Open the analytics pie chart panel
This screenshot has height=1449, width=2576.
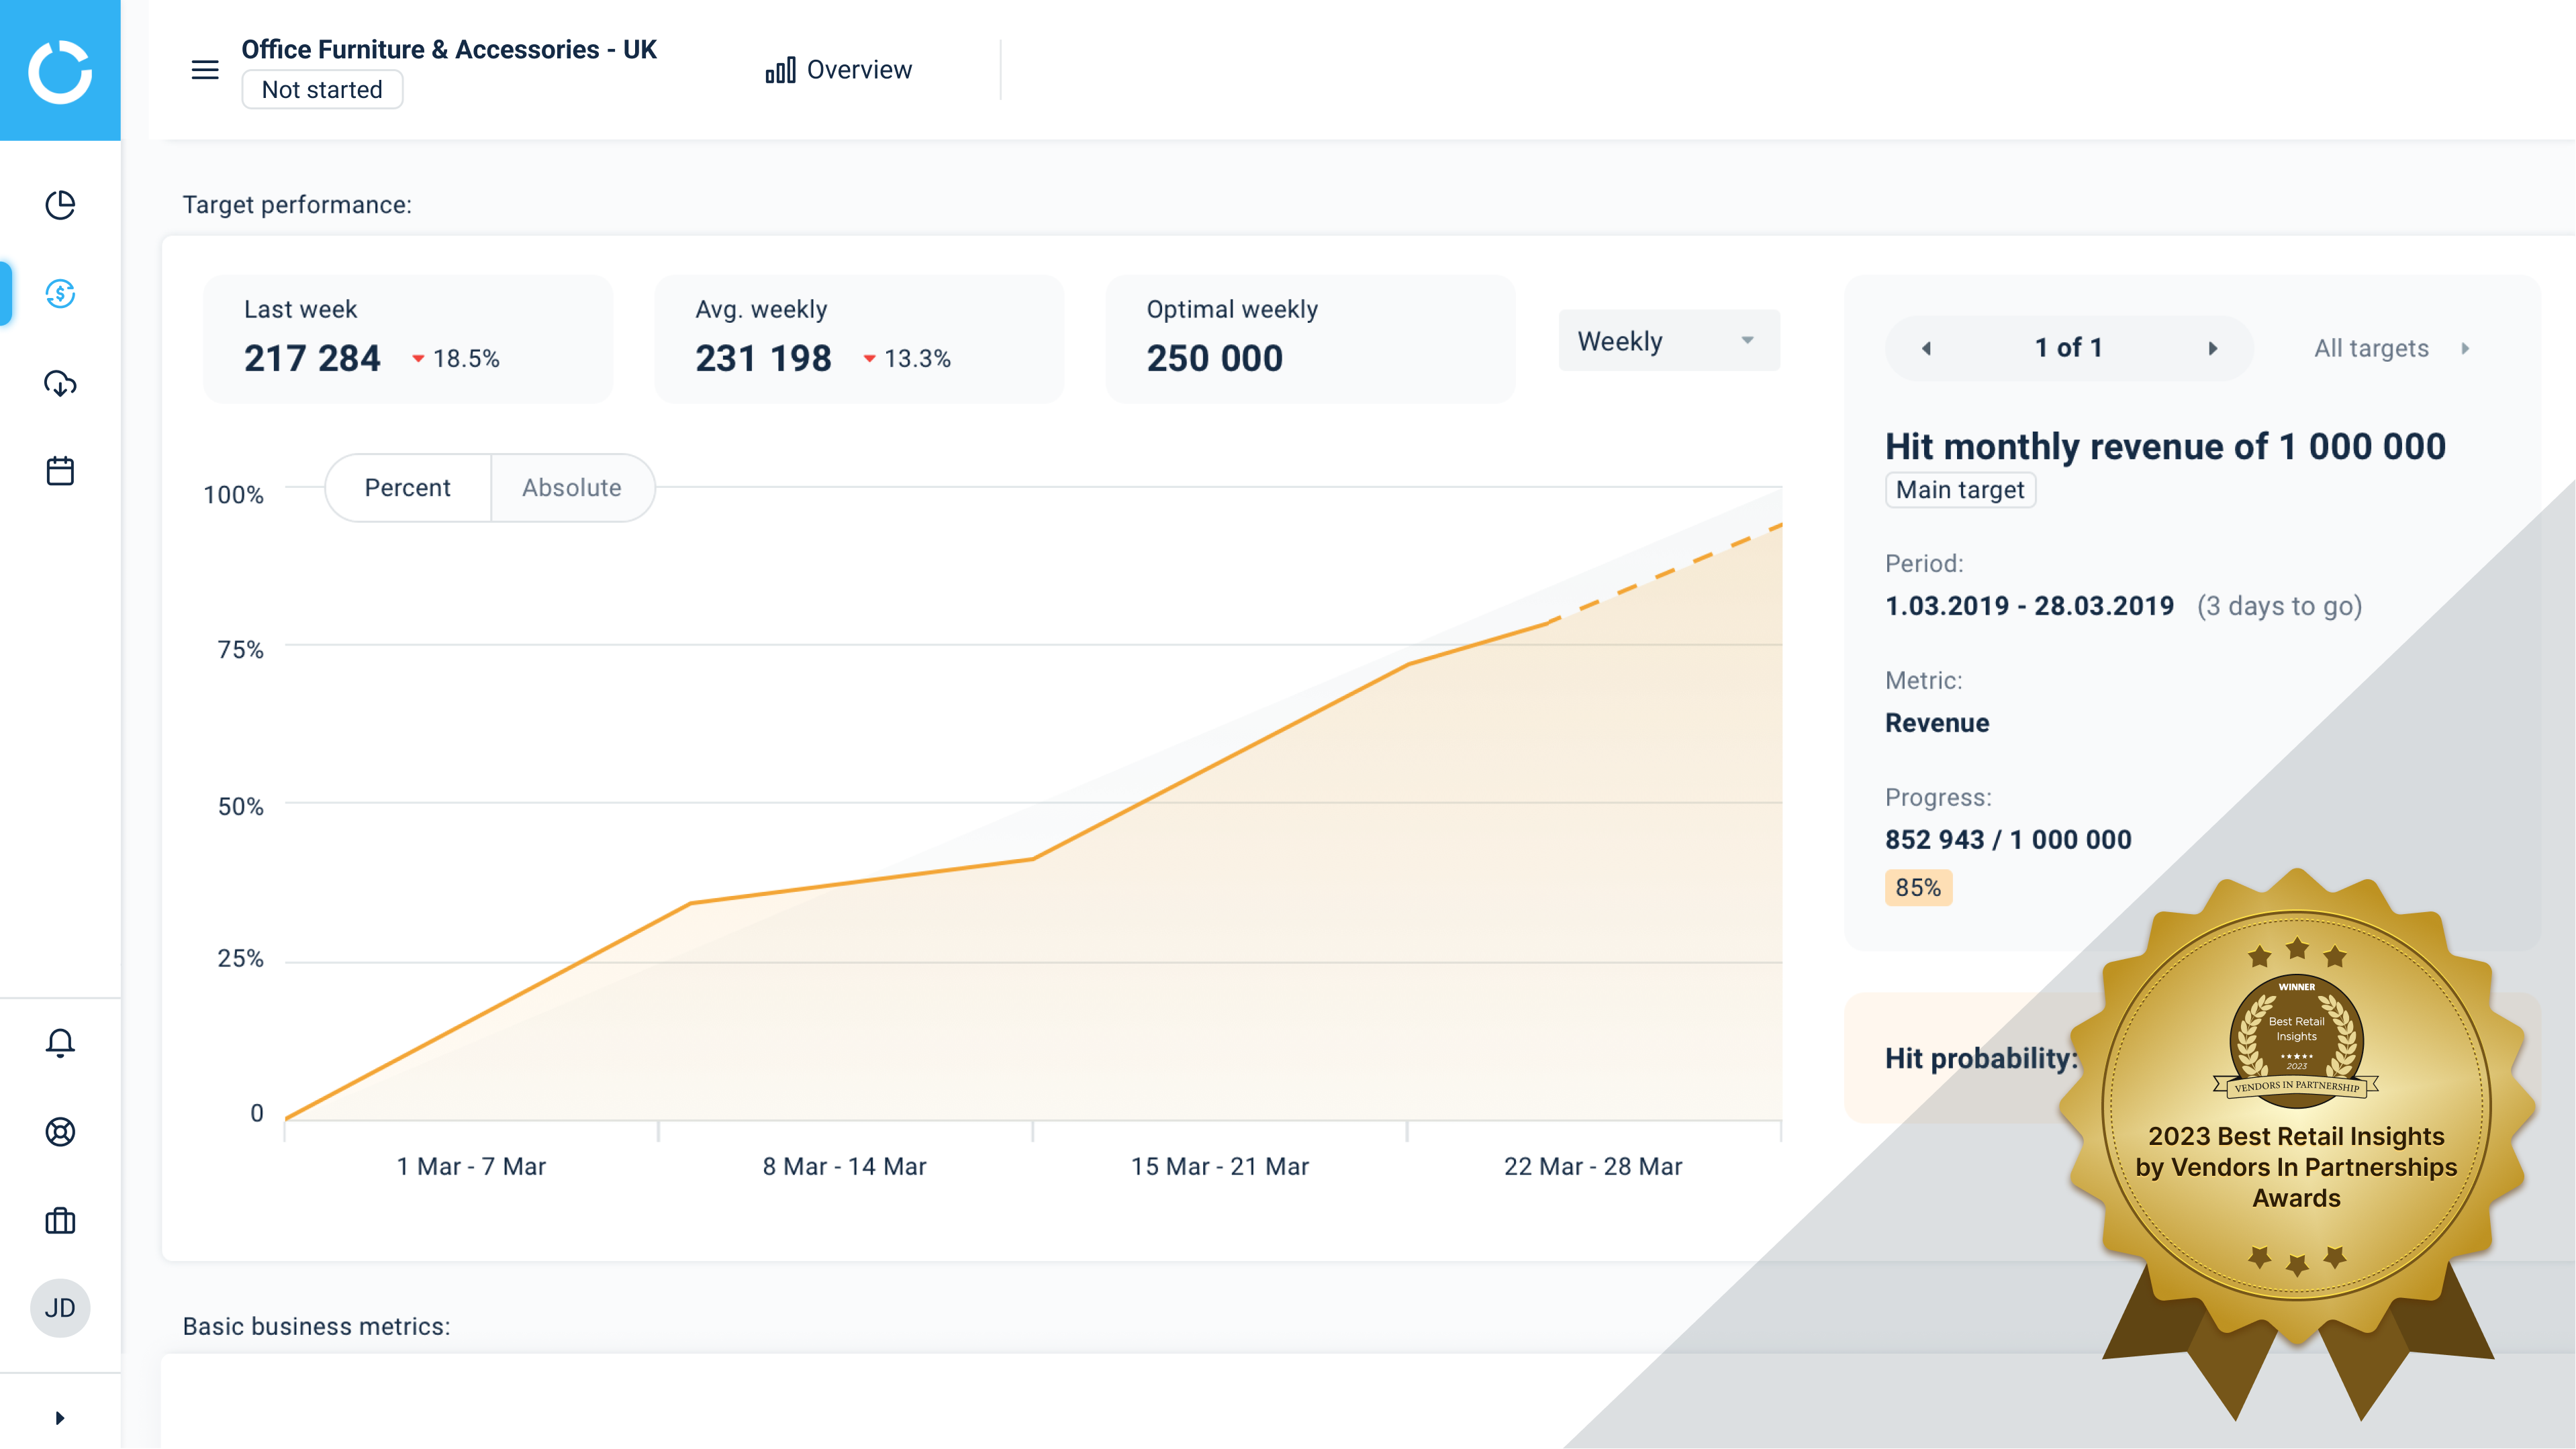click(60, 204)
